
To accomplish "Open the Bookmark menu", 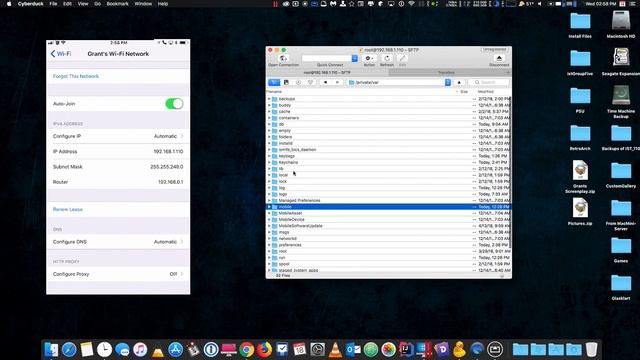I will [118, 4].
